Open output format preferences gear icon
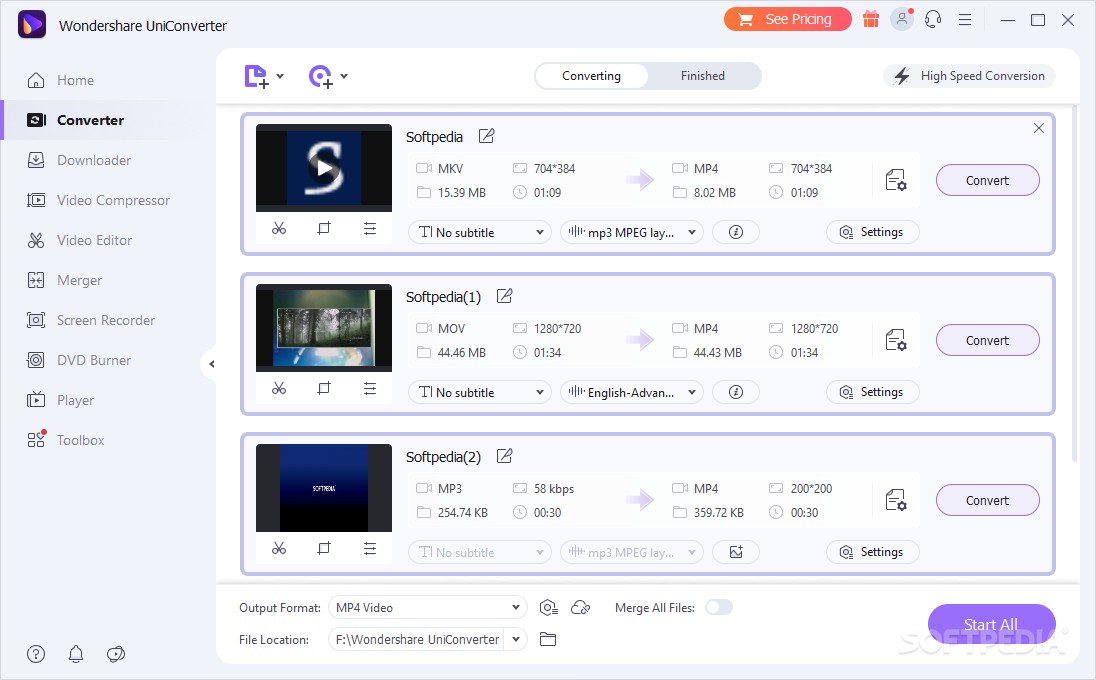The image size is (1096, 680). click(549, 608)
